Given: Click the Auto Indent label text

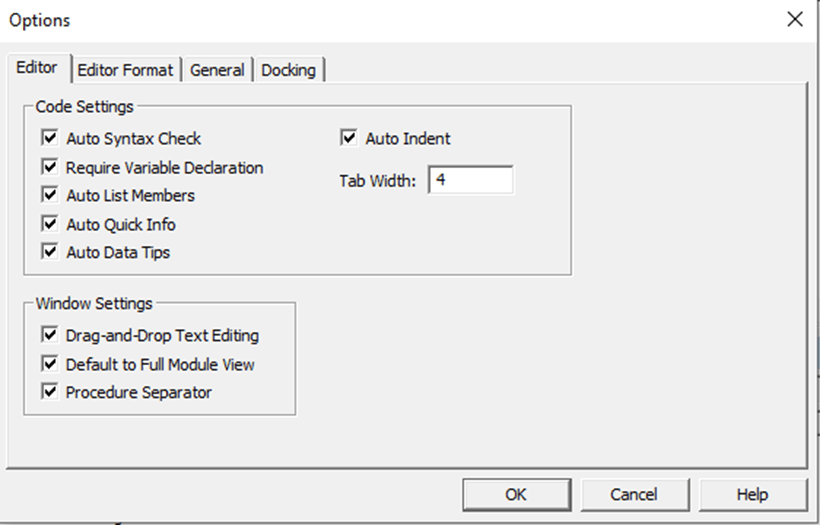Looking at the screenshot, I should point(408,139).
